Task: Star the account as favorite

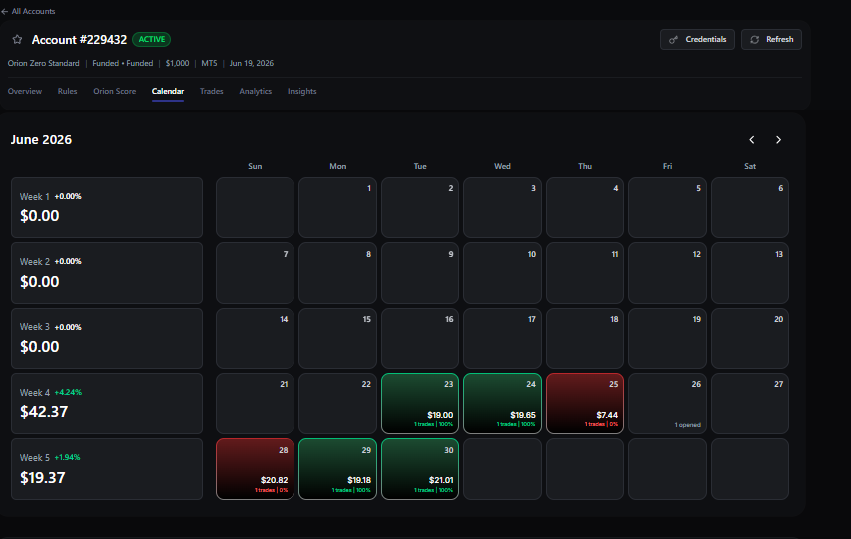Action: [x=17, y=40]
